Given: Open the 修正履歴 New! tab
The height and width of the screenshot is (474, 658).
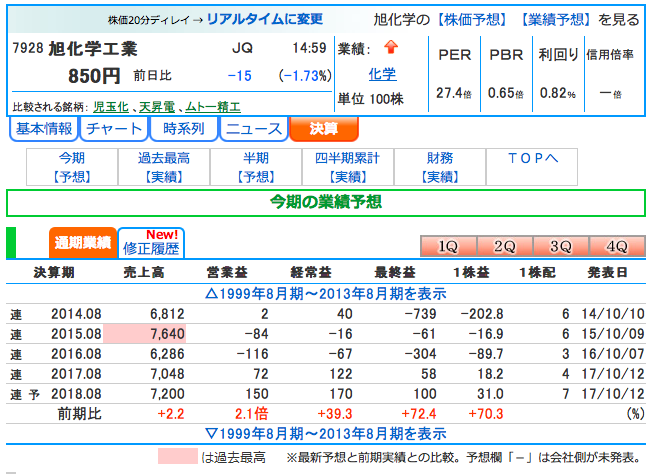Looking at the screenshot, I should [151, 243].
